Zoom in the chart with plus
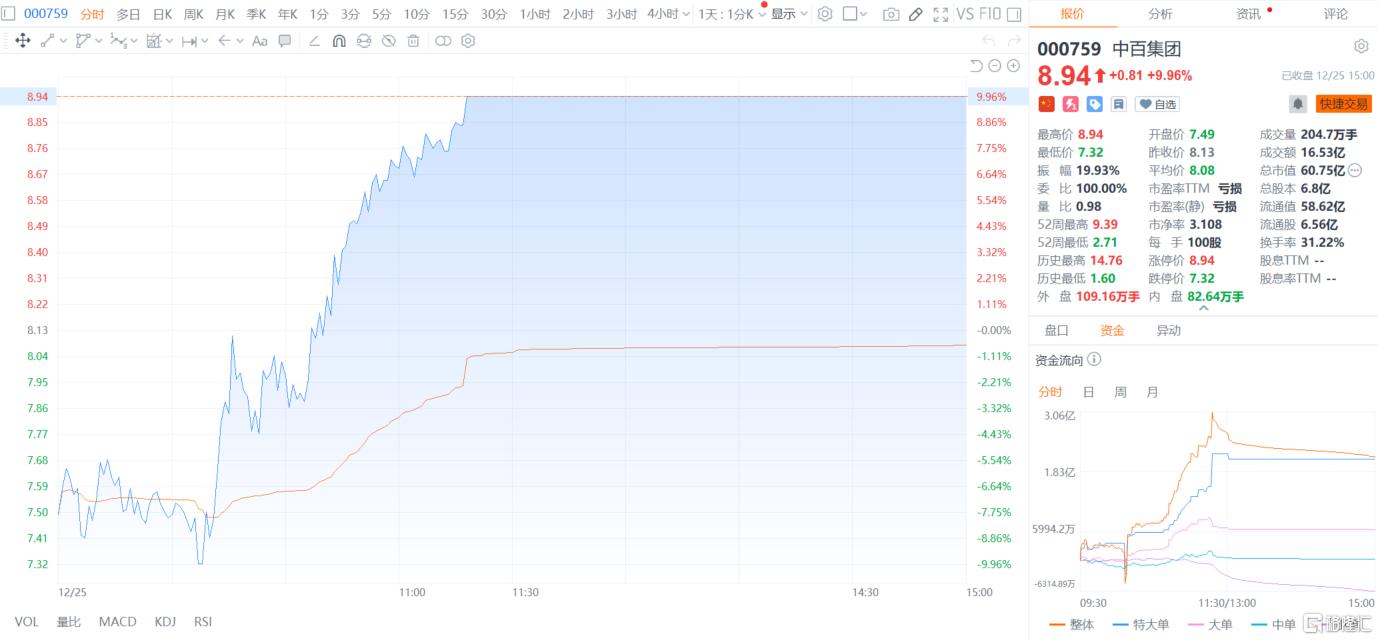This screenshot has height=640, width=1378. pyautogui.click(x=1013, y=66)
